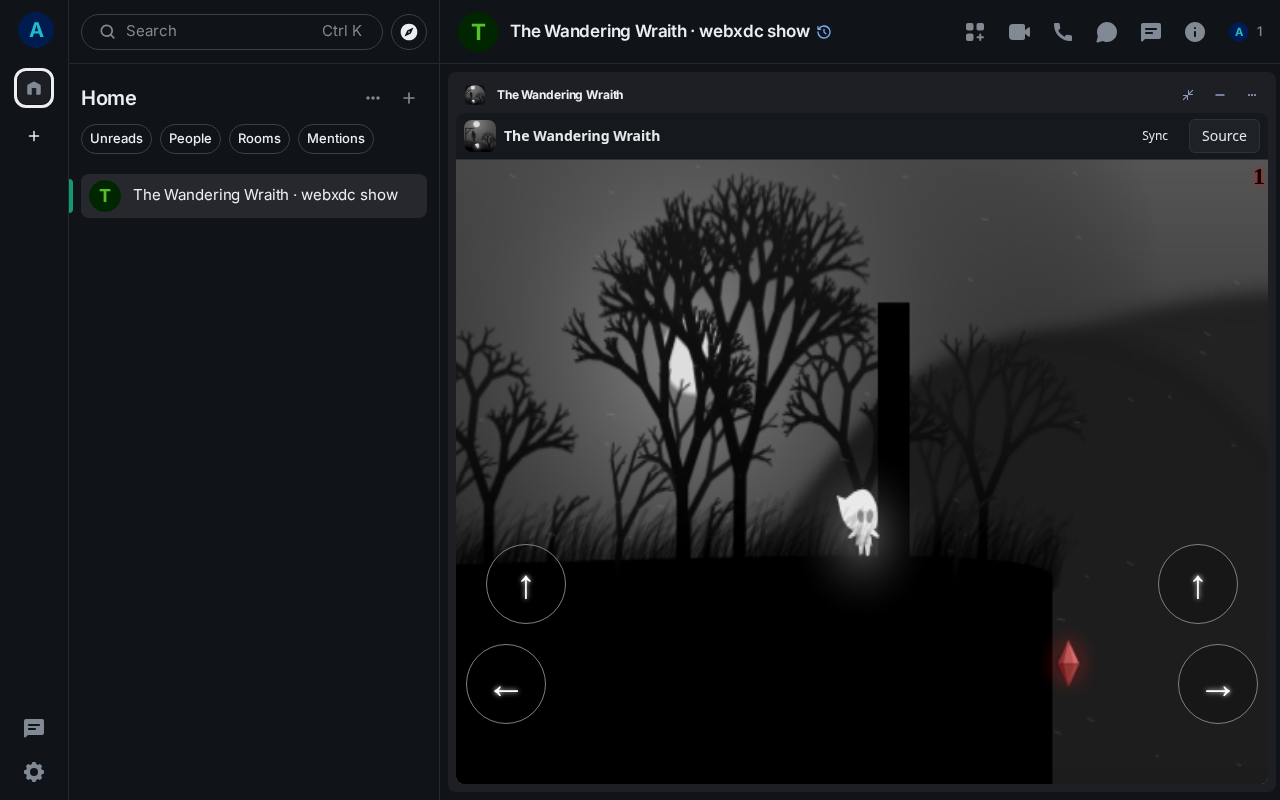Filter rooms by People
Screen dimensions: 1280x800
[x=190, y=139]
